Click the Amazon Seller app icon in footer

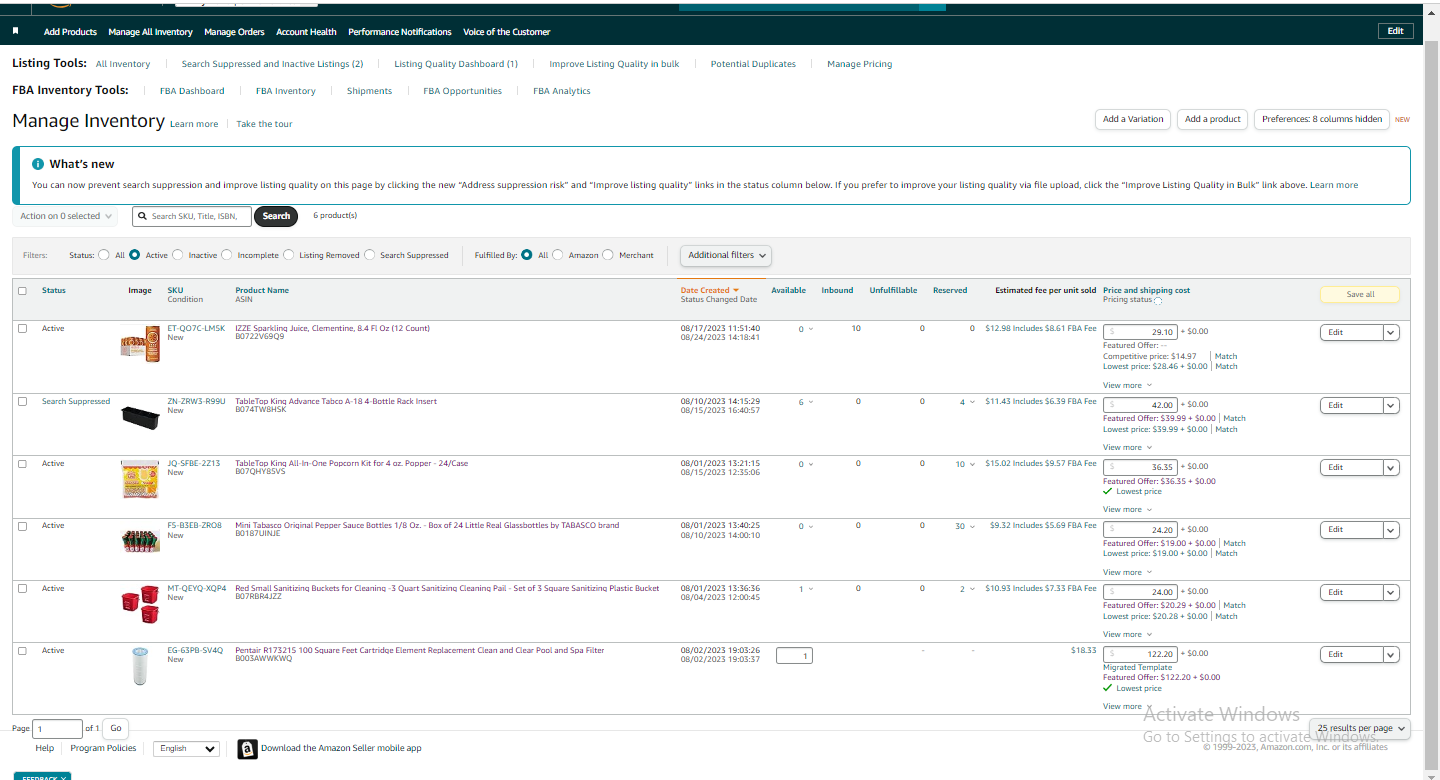tap(247, 749)
